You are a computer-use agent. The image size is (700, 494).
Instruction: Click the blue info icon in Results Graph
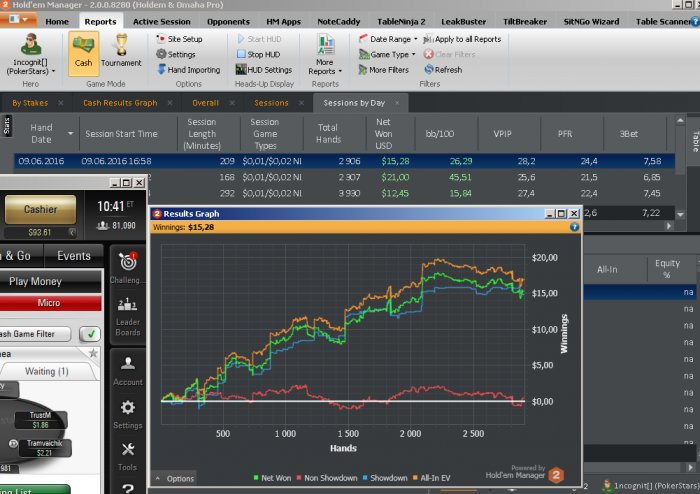[575, 227]
